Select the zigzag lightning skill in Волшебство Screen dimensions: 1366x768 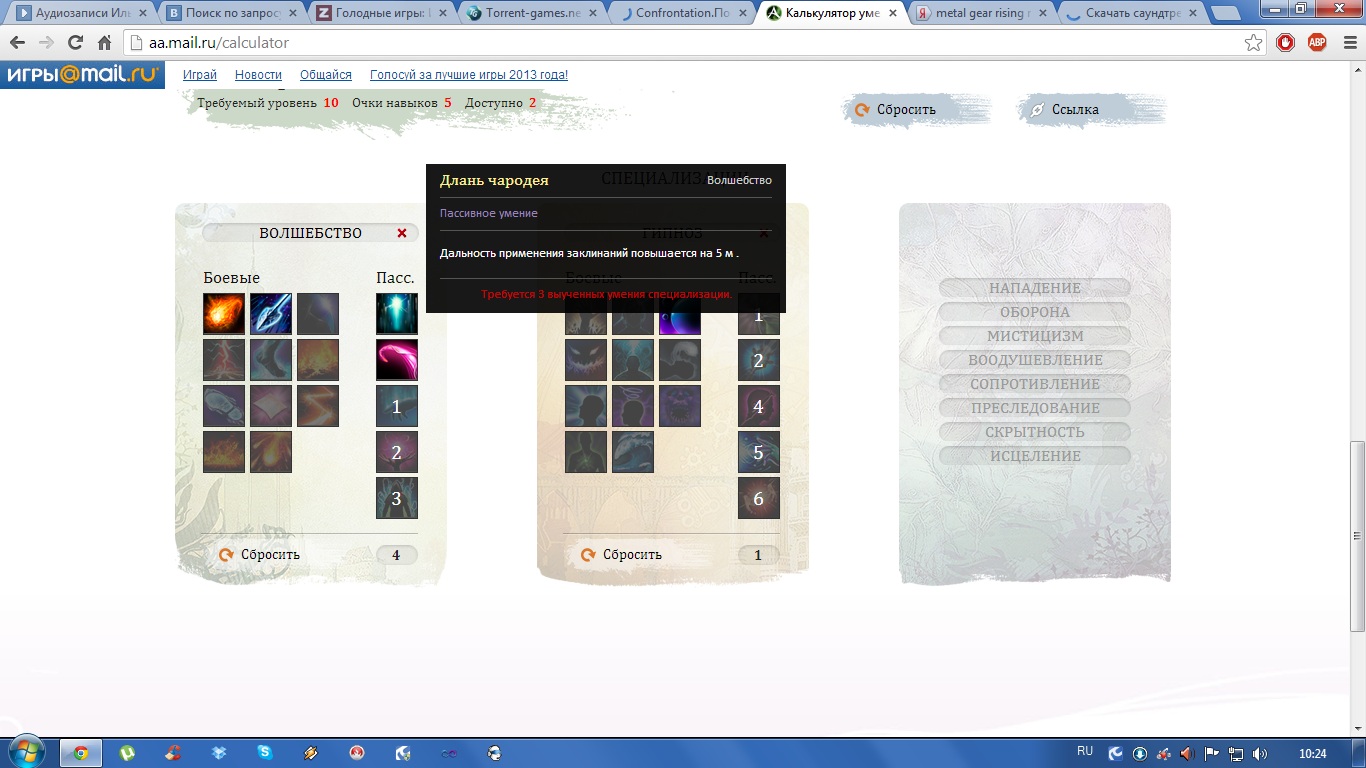tap(318, 406)
